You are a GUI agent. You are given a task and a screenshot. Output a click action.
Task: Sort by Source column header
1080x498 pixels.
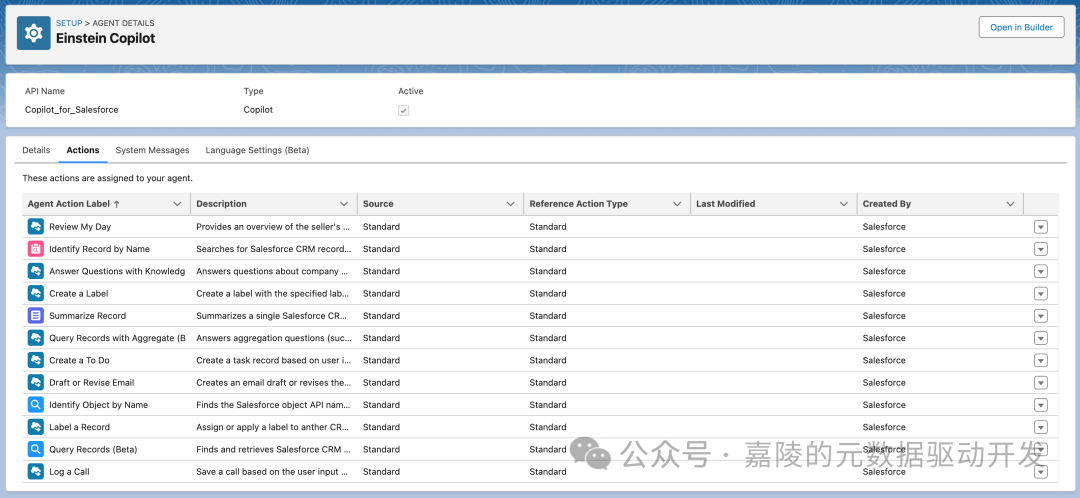378,204
